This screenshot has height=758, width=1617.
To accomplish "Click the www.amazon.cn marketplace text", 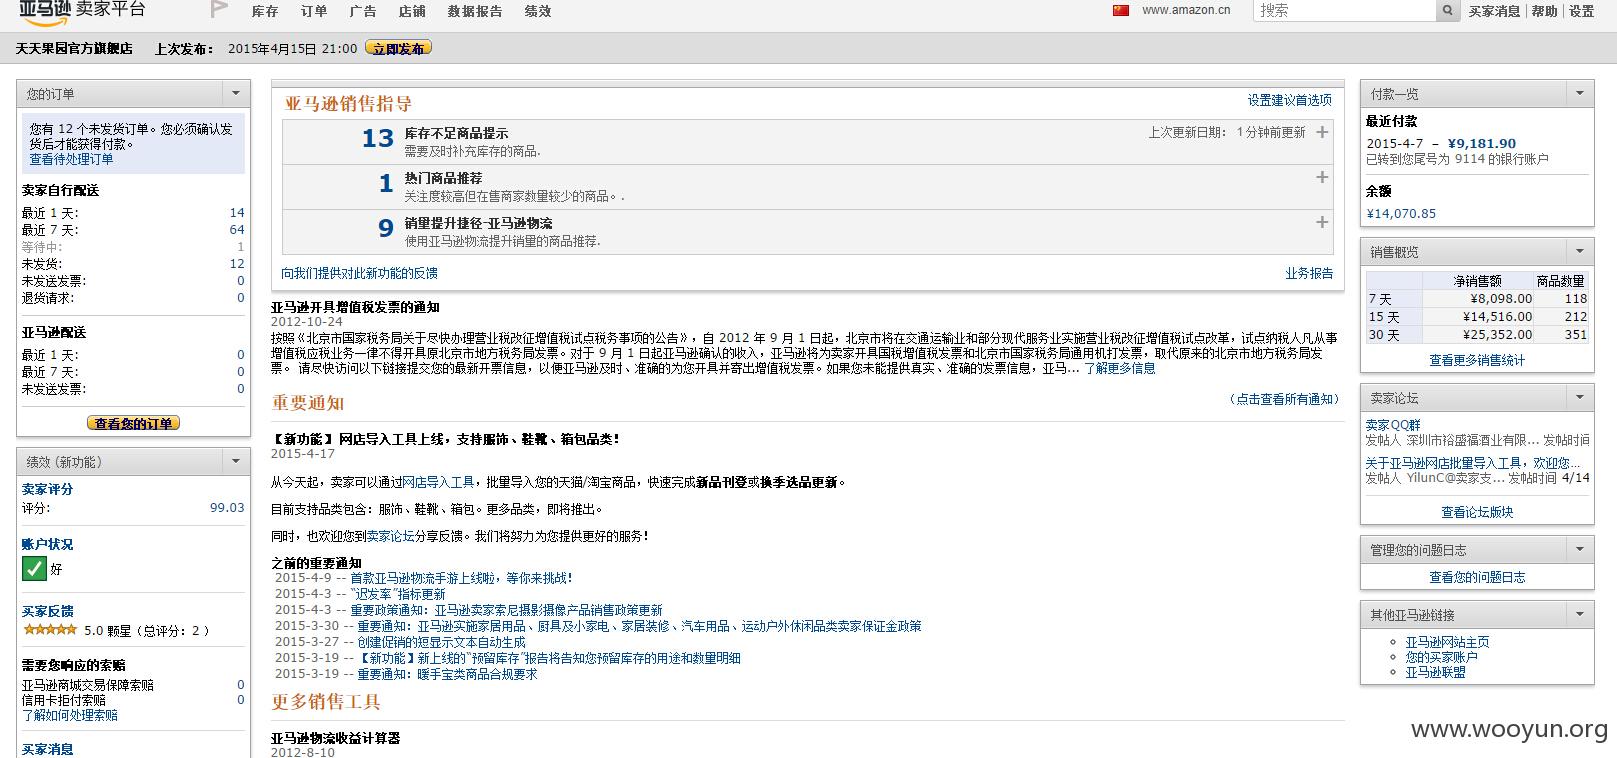I will (x=1186, y=10).
